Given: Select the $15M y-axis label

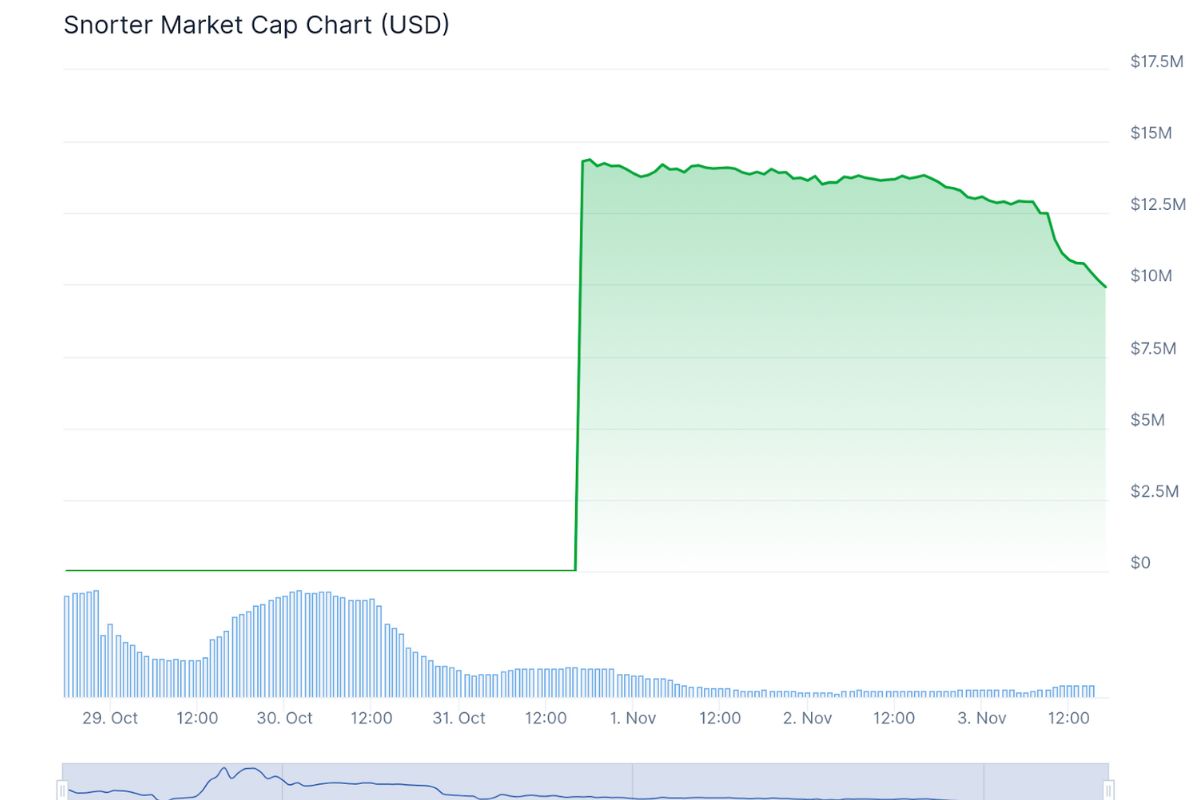Looking at the screenshot, I should click(1151, 133).
